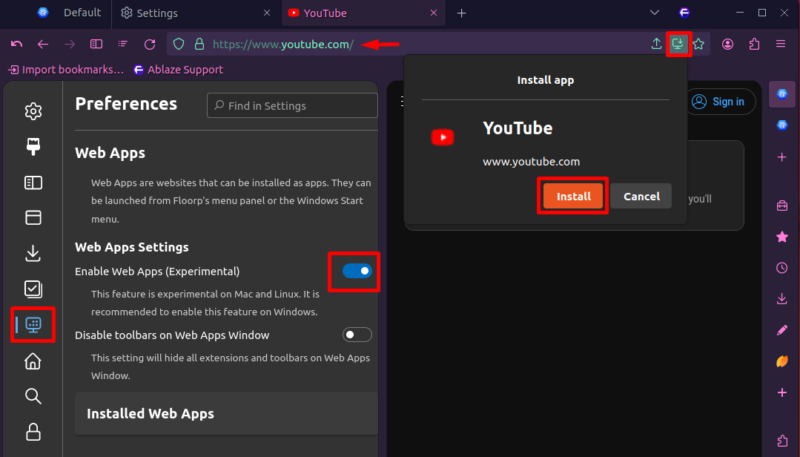
Task: Open a new tab with plus button
Action: pyautogui.click(x=462, y=13)
